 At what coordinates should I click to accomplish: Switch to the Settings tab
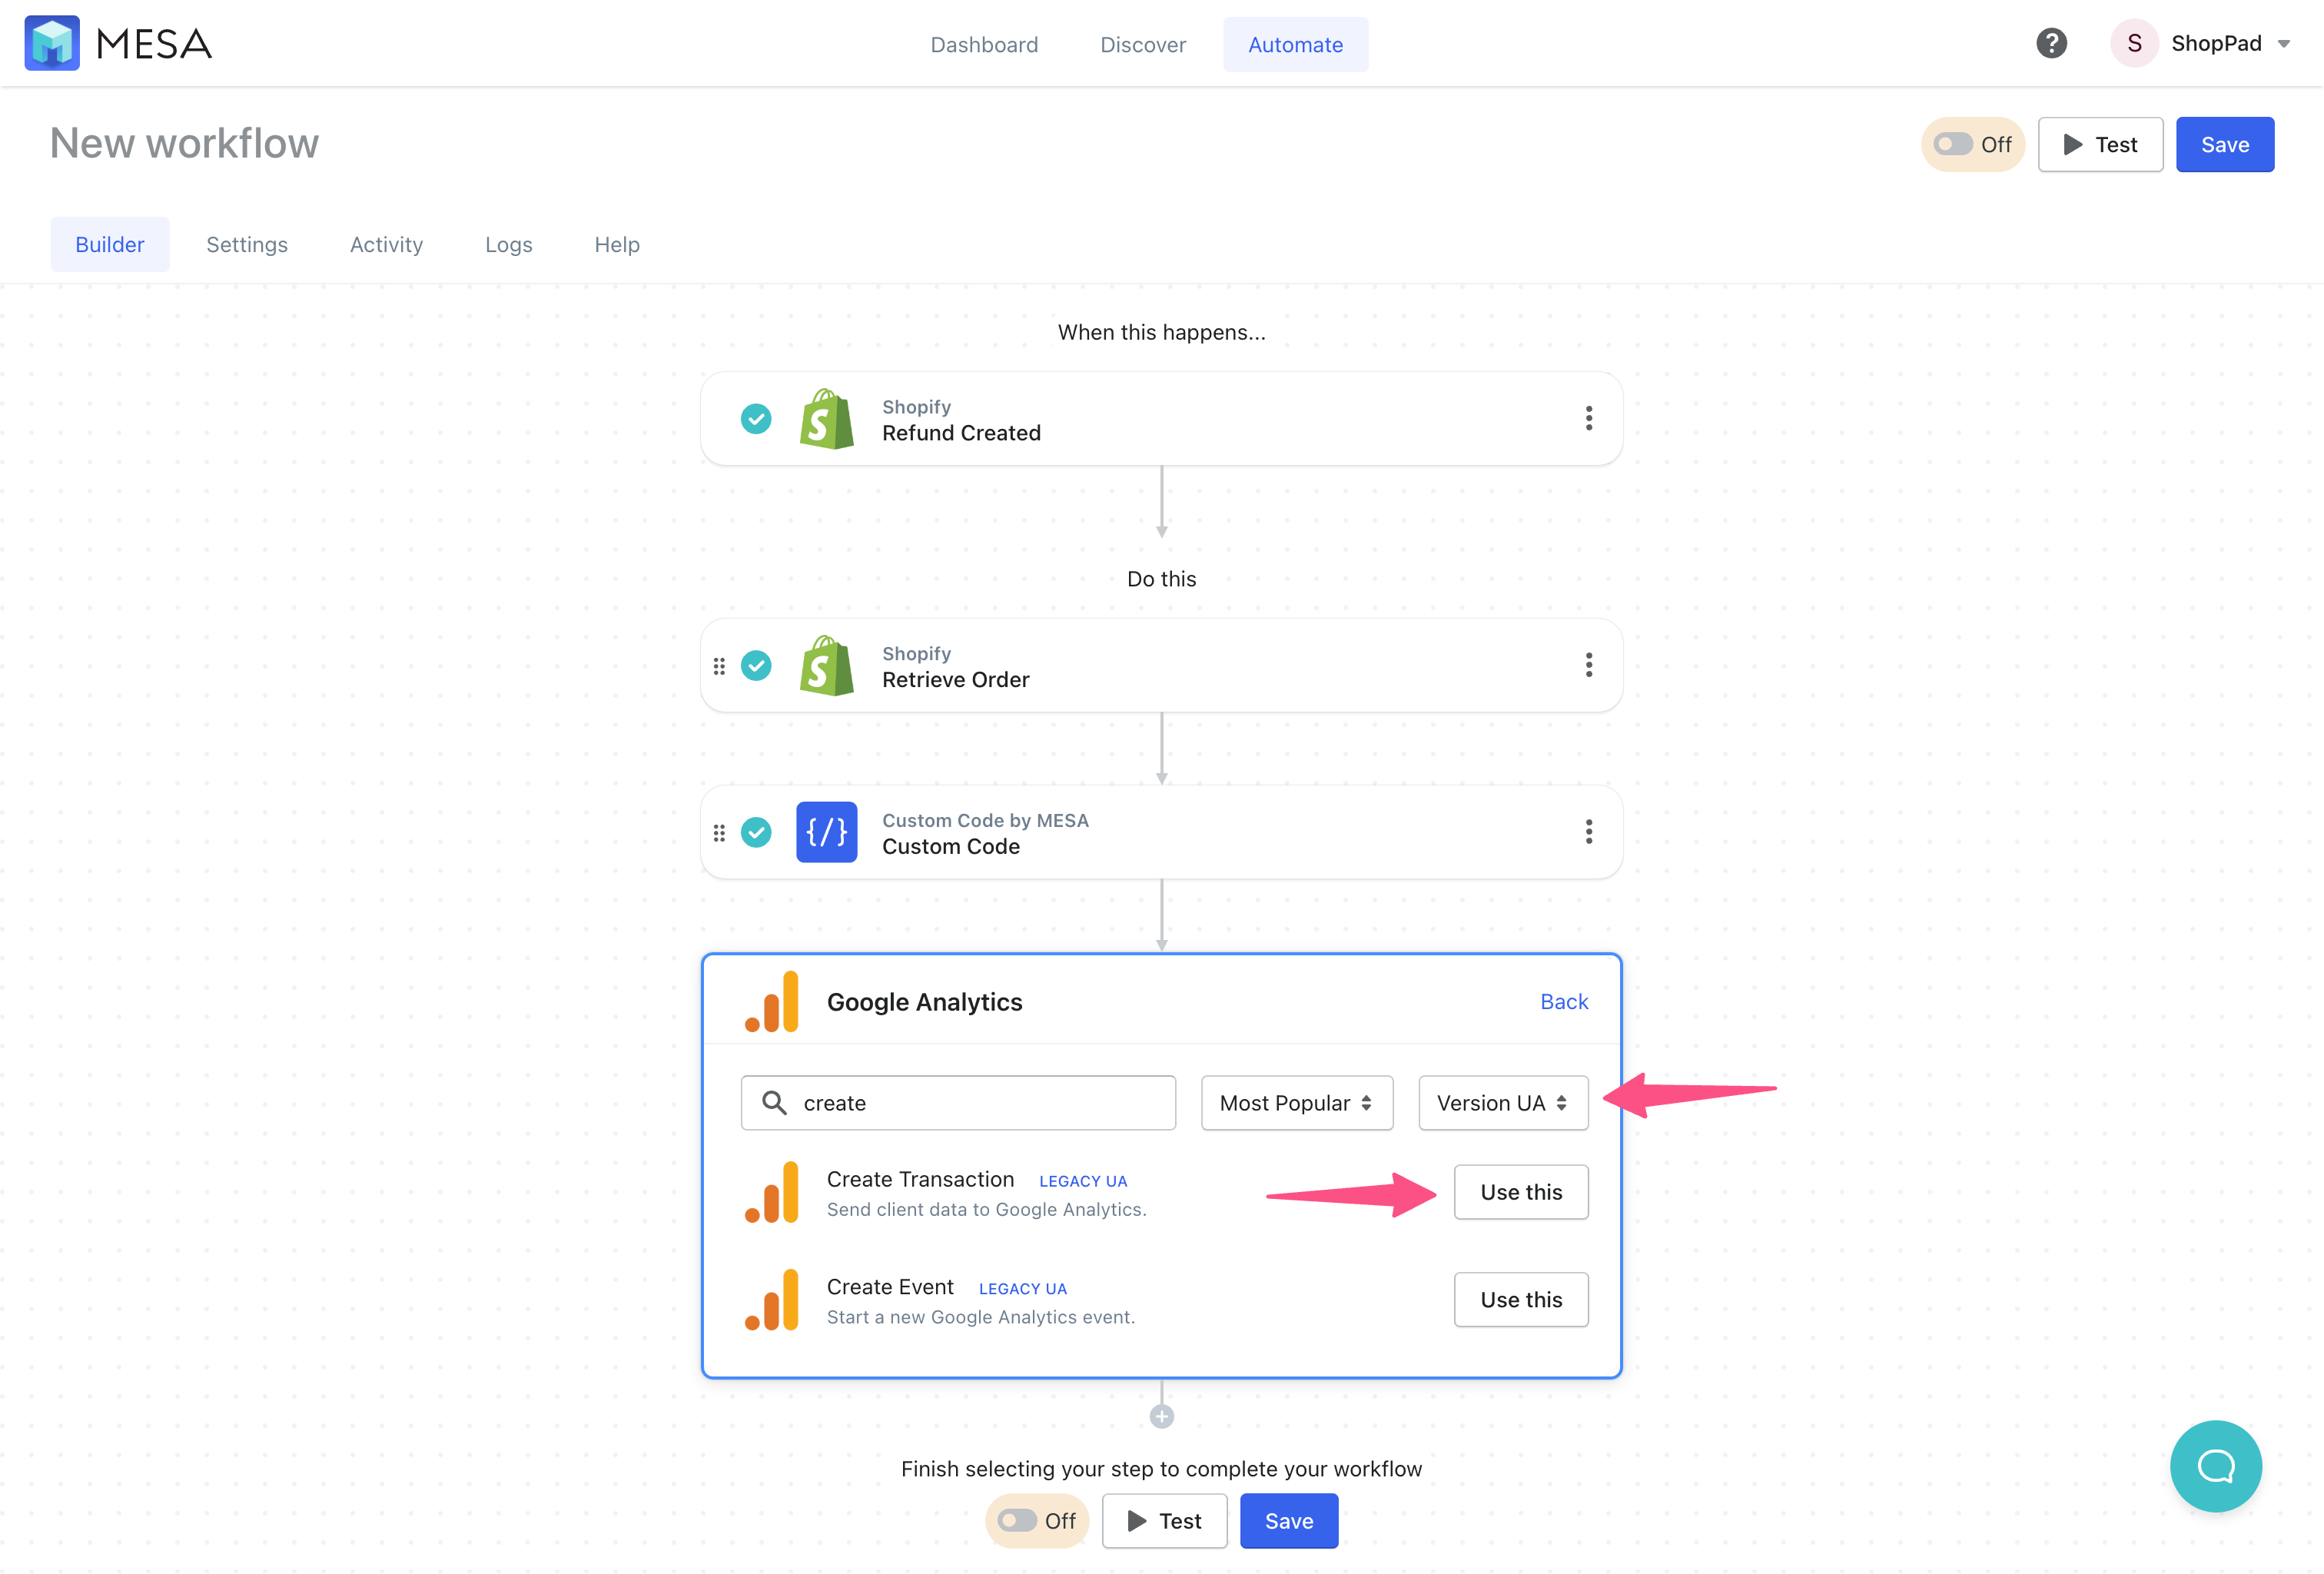pos(247,244)
